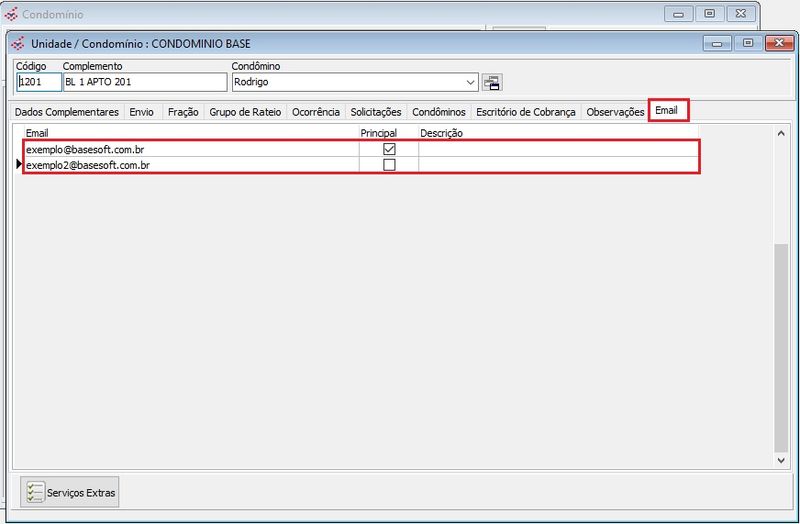Click the icon button next to Condômino dropdown
The width and height of the screenshot is (800, 524).
[492, 82]
